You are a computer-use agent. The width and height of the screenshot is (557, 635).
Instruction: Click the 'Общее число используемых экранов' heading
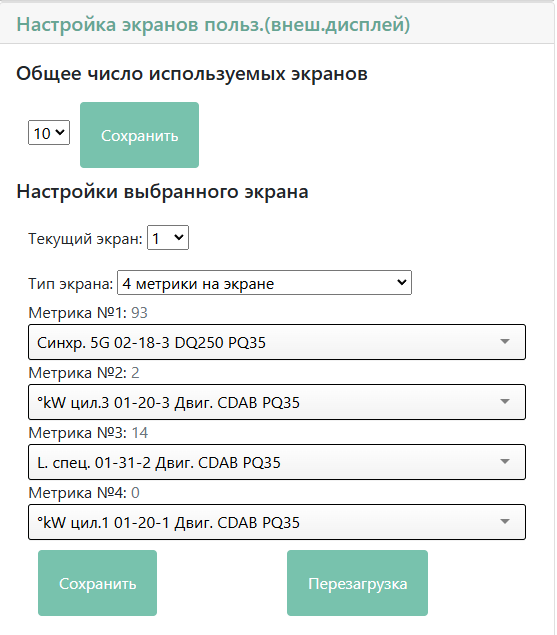click(x=192, y=74)
